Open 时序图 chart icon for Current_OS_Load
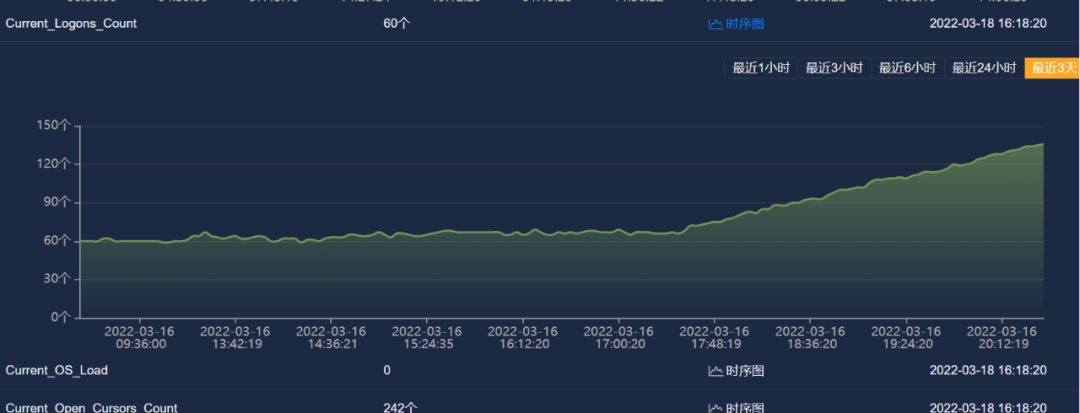Viewport: 1080px width, 413px height. tap(736, 371)
